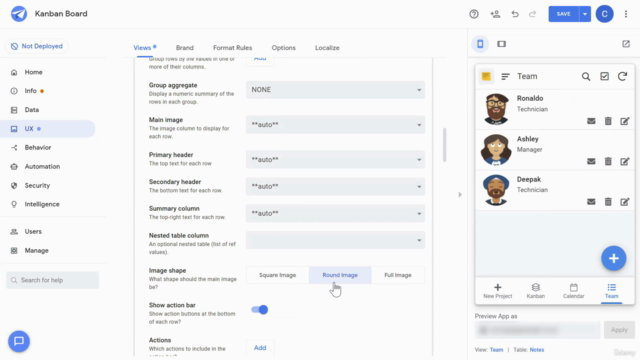Collapse the preview panel with arrow
This screenshot has height=360, width=640.
460,195
